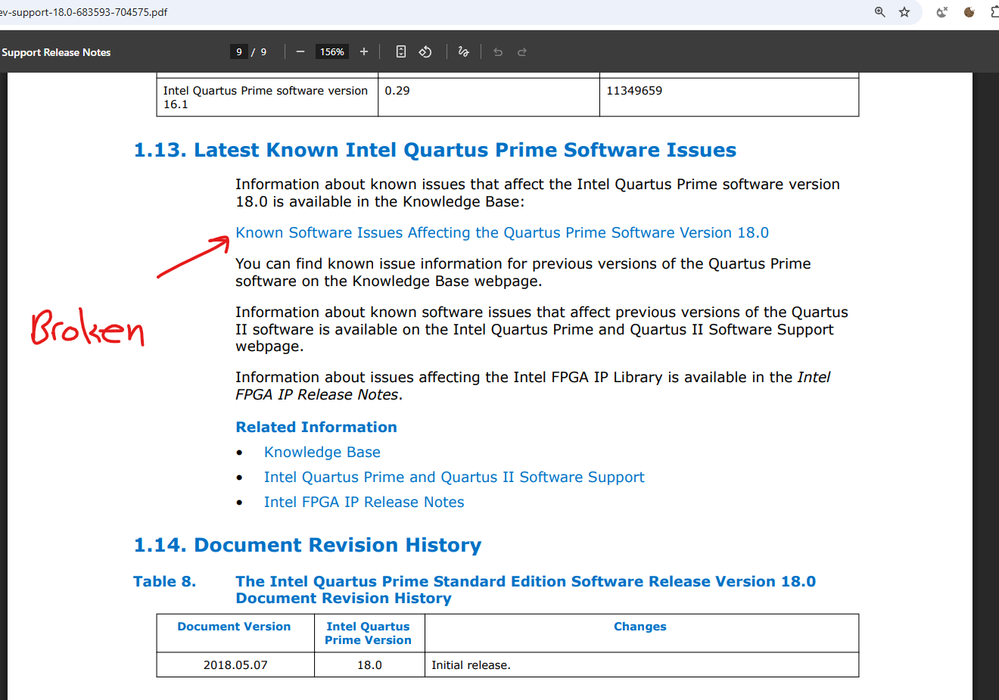The height and width of the screenshot is (700, 999).
Task: Open Intel Quartus Prime and Quartus II Software Support
Action: [x=454, y=478]
